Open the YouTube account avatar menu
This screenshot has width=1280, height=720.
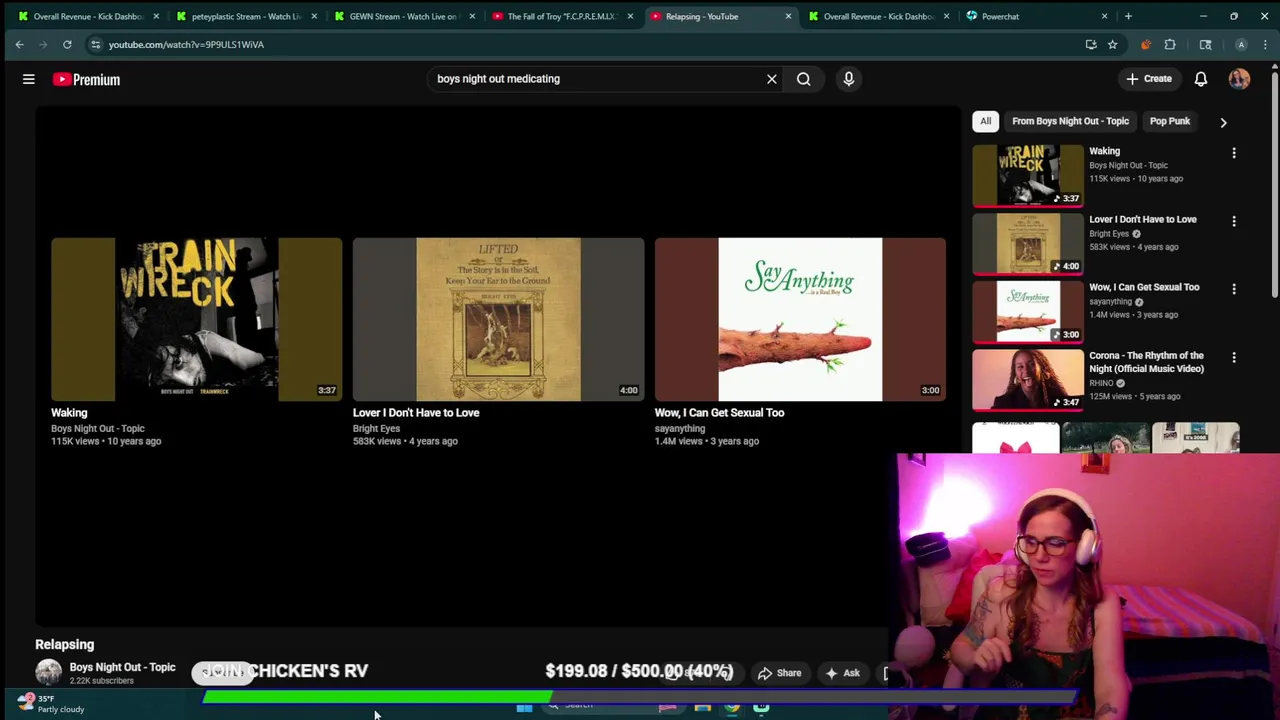tap(1239, 79)
